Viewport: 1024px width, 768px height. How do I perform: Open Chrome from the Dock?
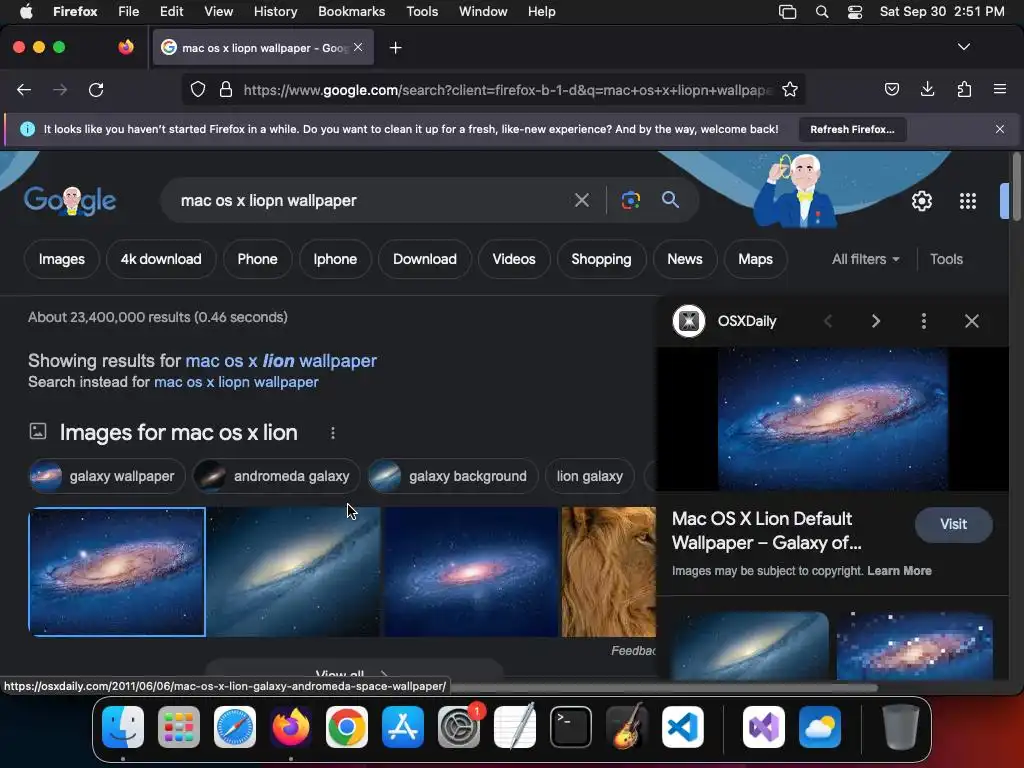coord(347,727)
